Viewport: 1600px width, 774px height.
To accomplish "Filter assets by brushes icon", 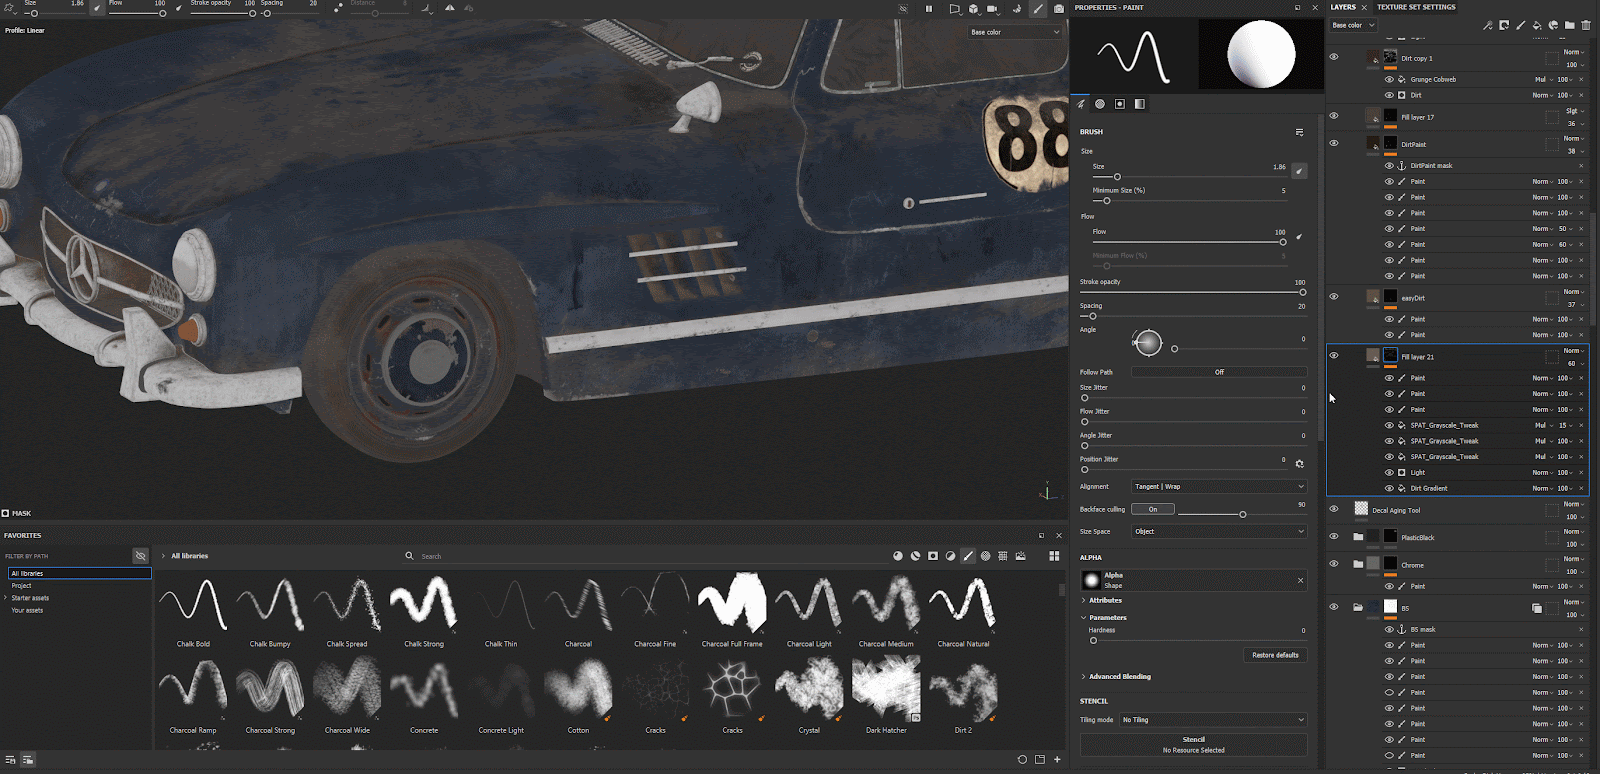I will click(x=968, y=556).
